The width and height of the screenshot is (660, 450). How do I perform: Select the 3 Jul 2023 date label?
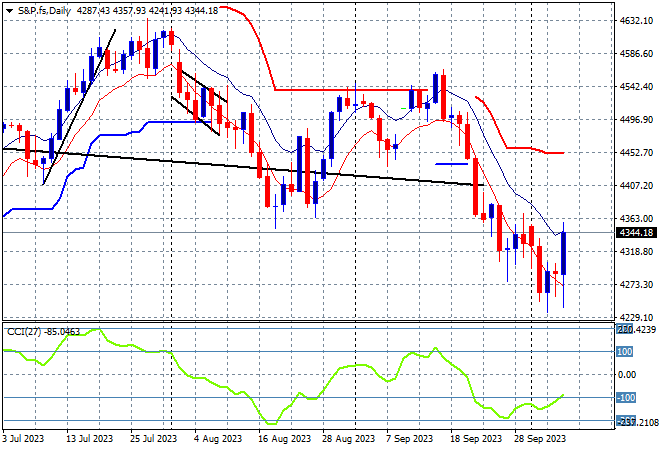pyautogui.click(x=23, y=439)
